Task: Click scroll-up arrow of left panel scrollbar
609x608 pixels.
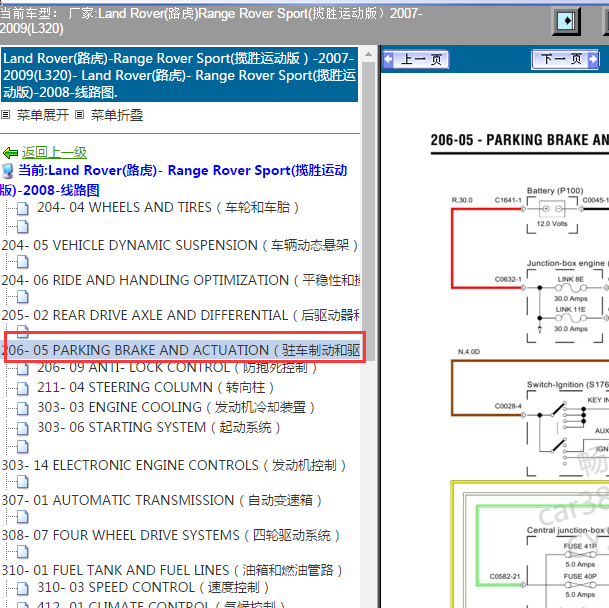Action: tap(369, 55)
